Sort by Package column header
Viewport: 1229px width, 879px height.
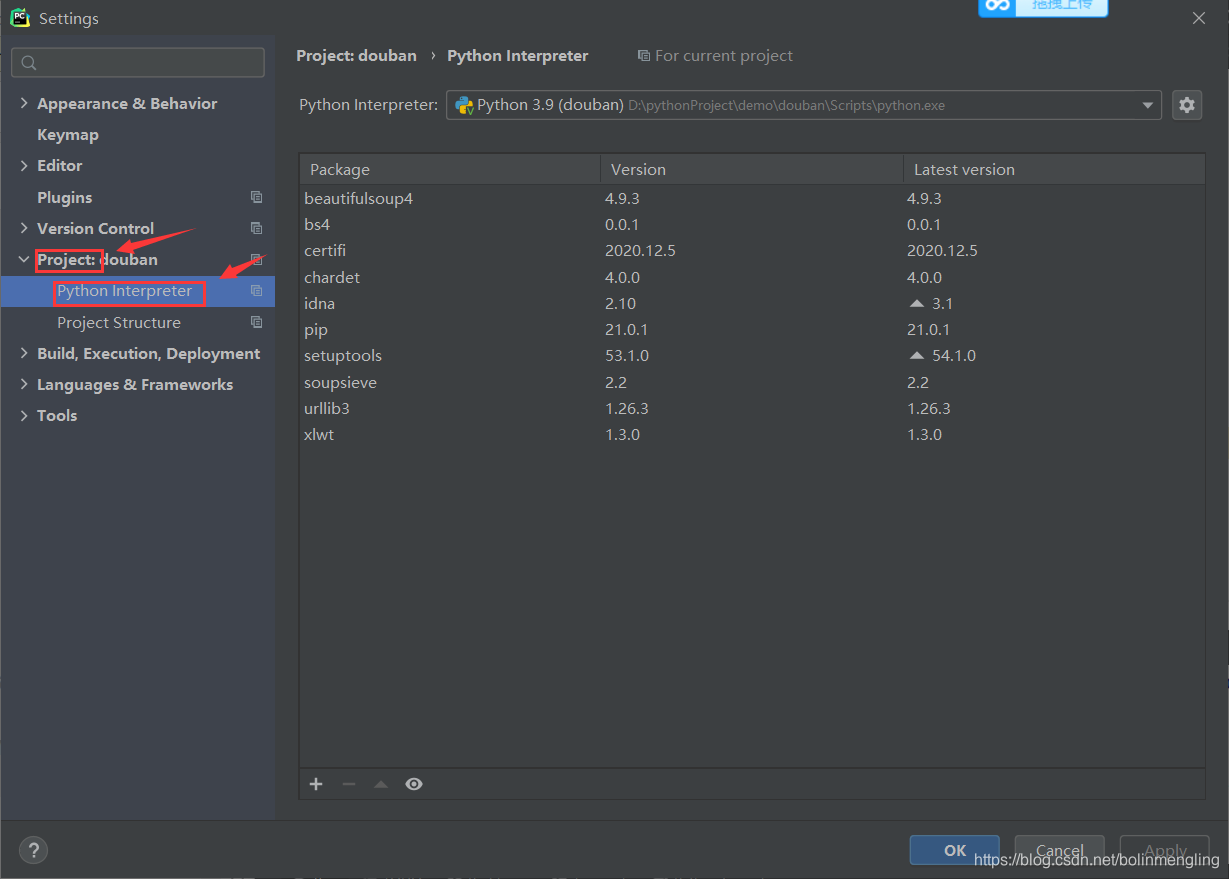[450, 169]
